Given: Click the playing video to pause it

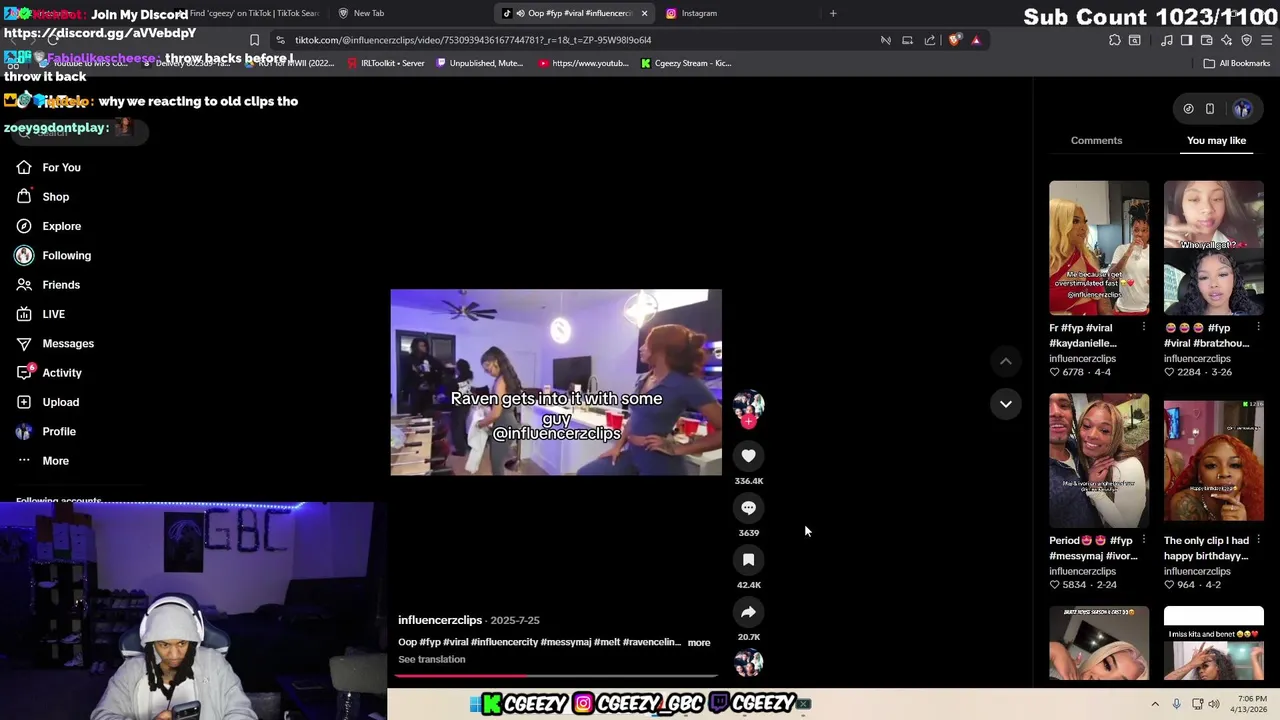Looking at the screenshot, I should [555, 382].
